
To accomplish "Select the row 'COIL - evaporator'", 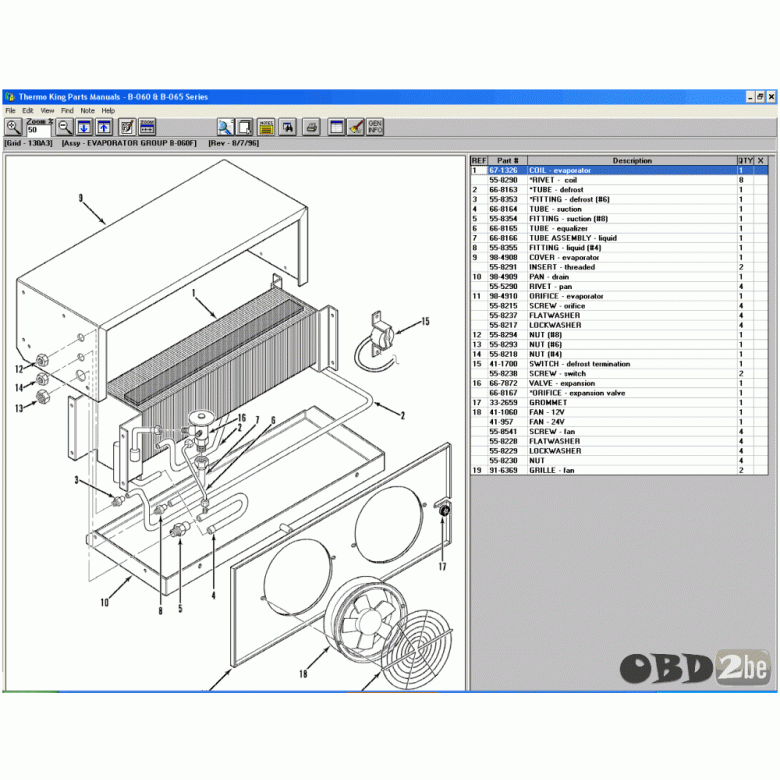I will coord(619,170).
